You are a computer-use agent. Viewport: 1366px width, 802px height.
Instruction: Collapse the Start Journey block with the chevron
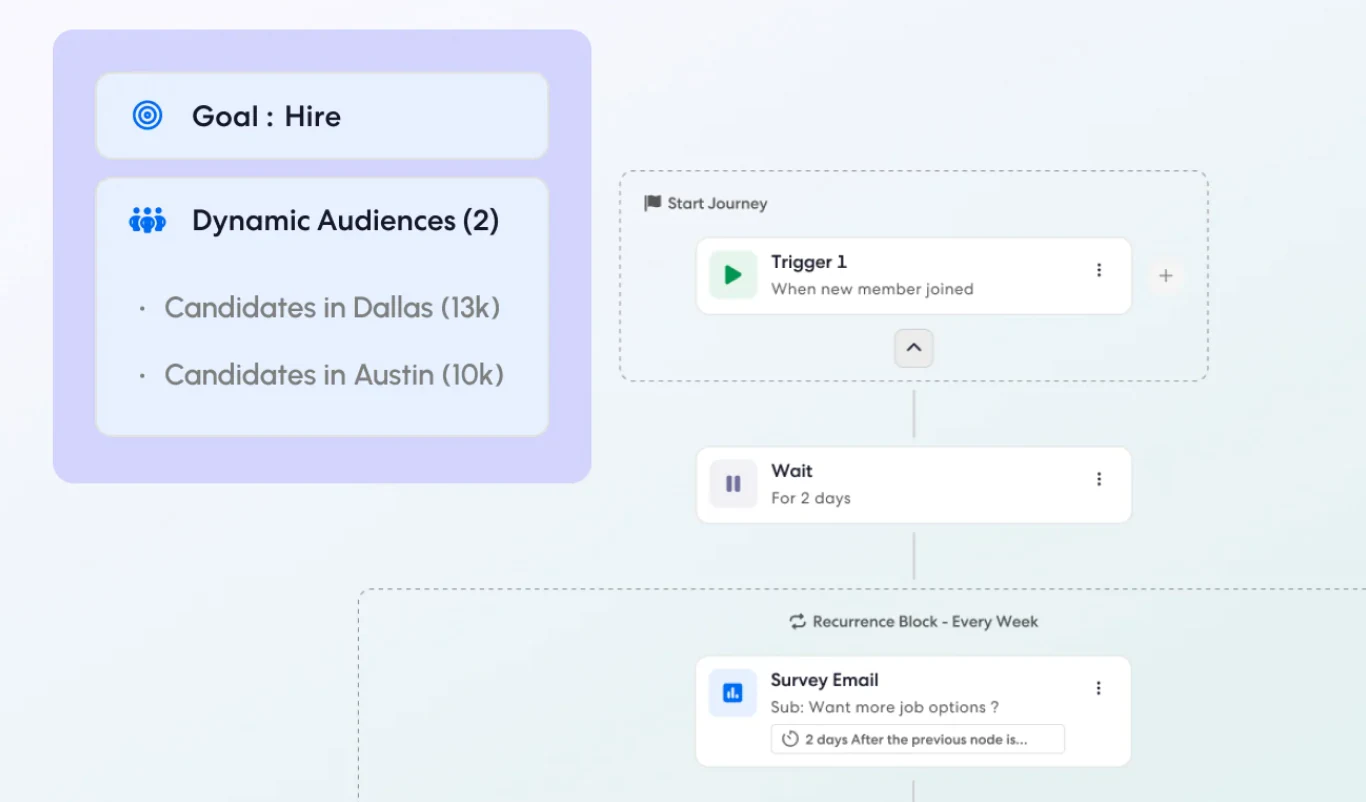[913, 348]
